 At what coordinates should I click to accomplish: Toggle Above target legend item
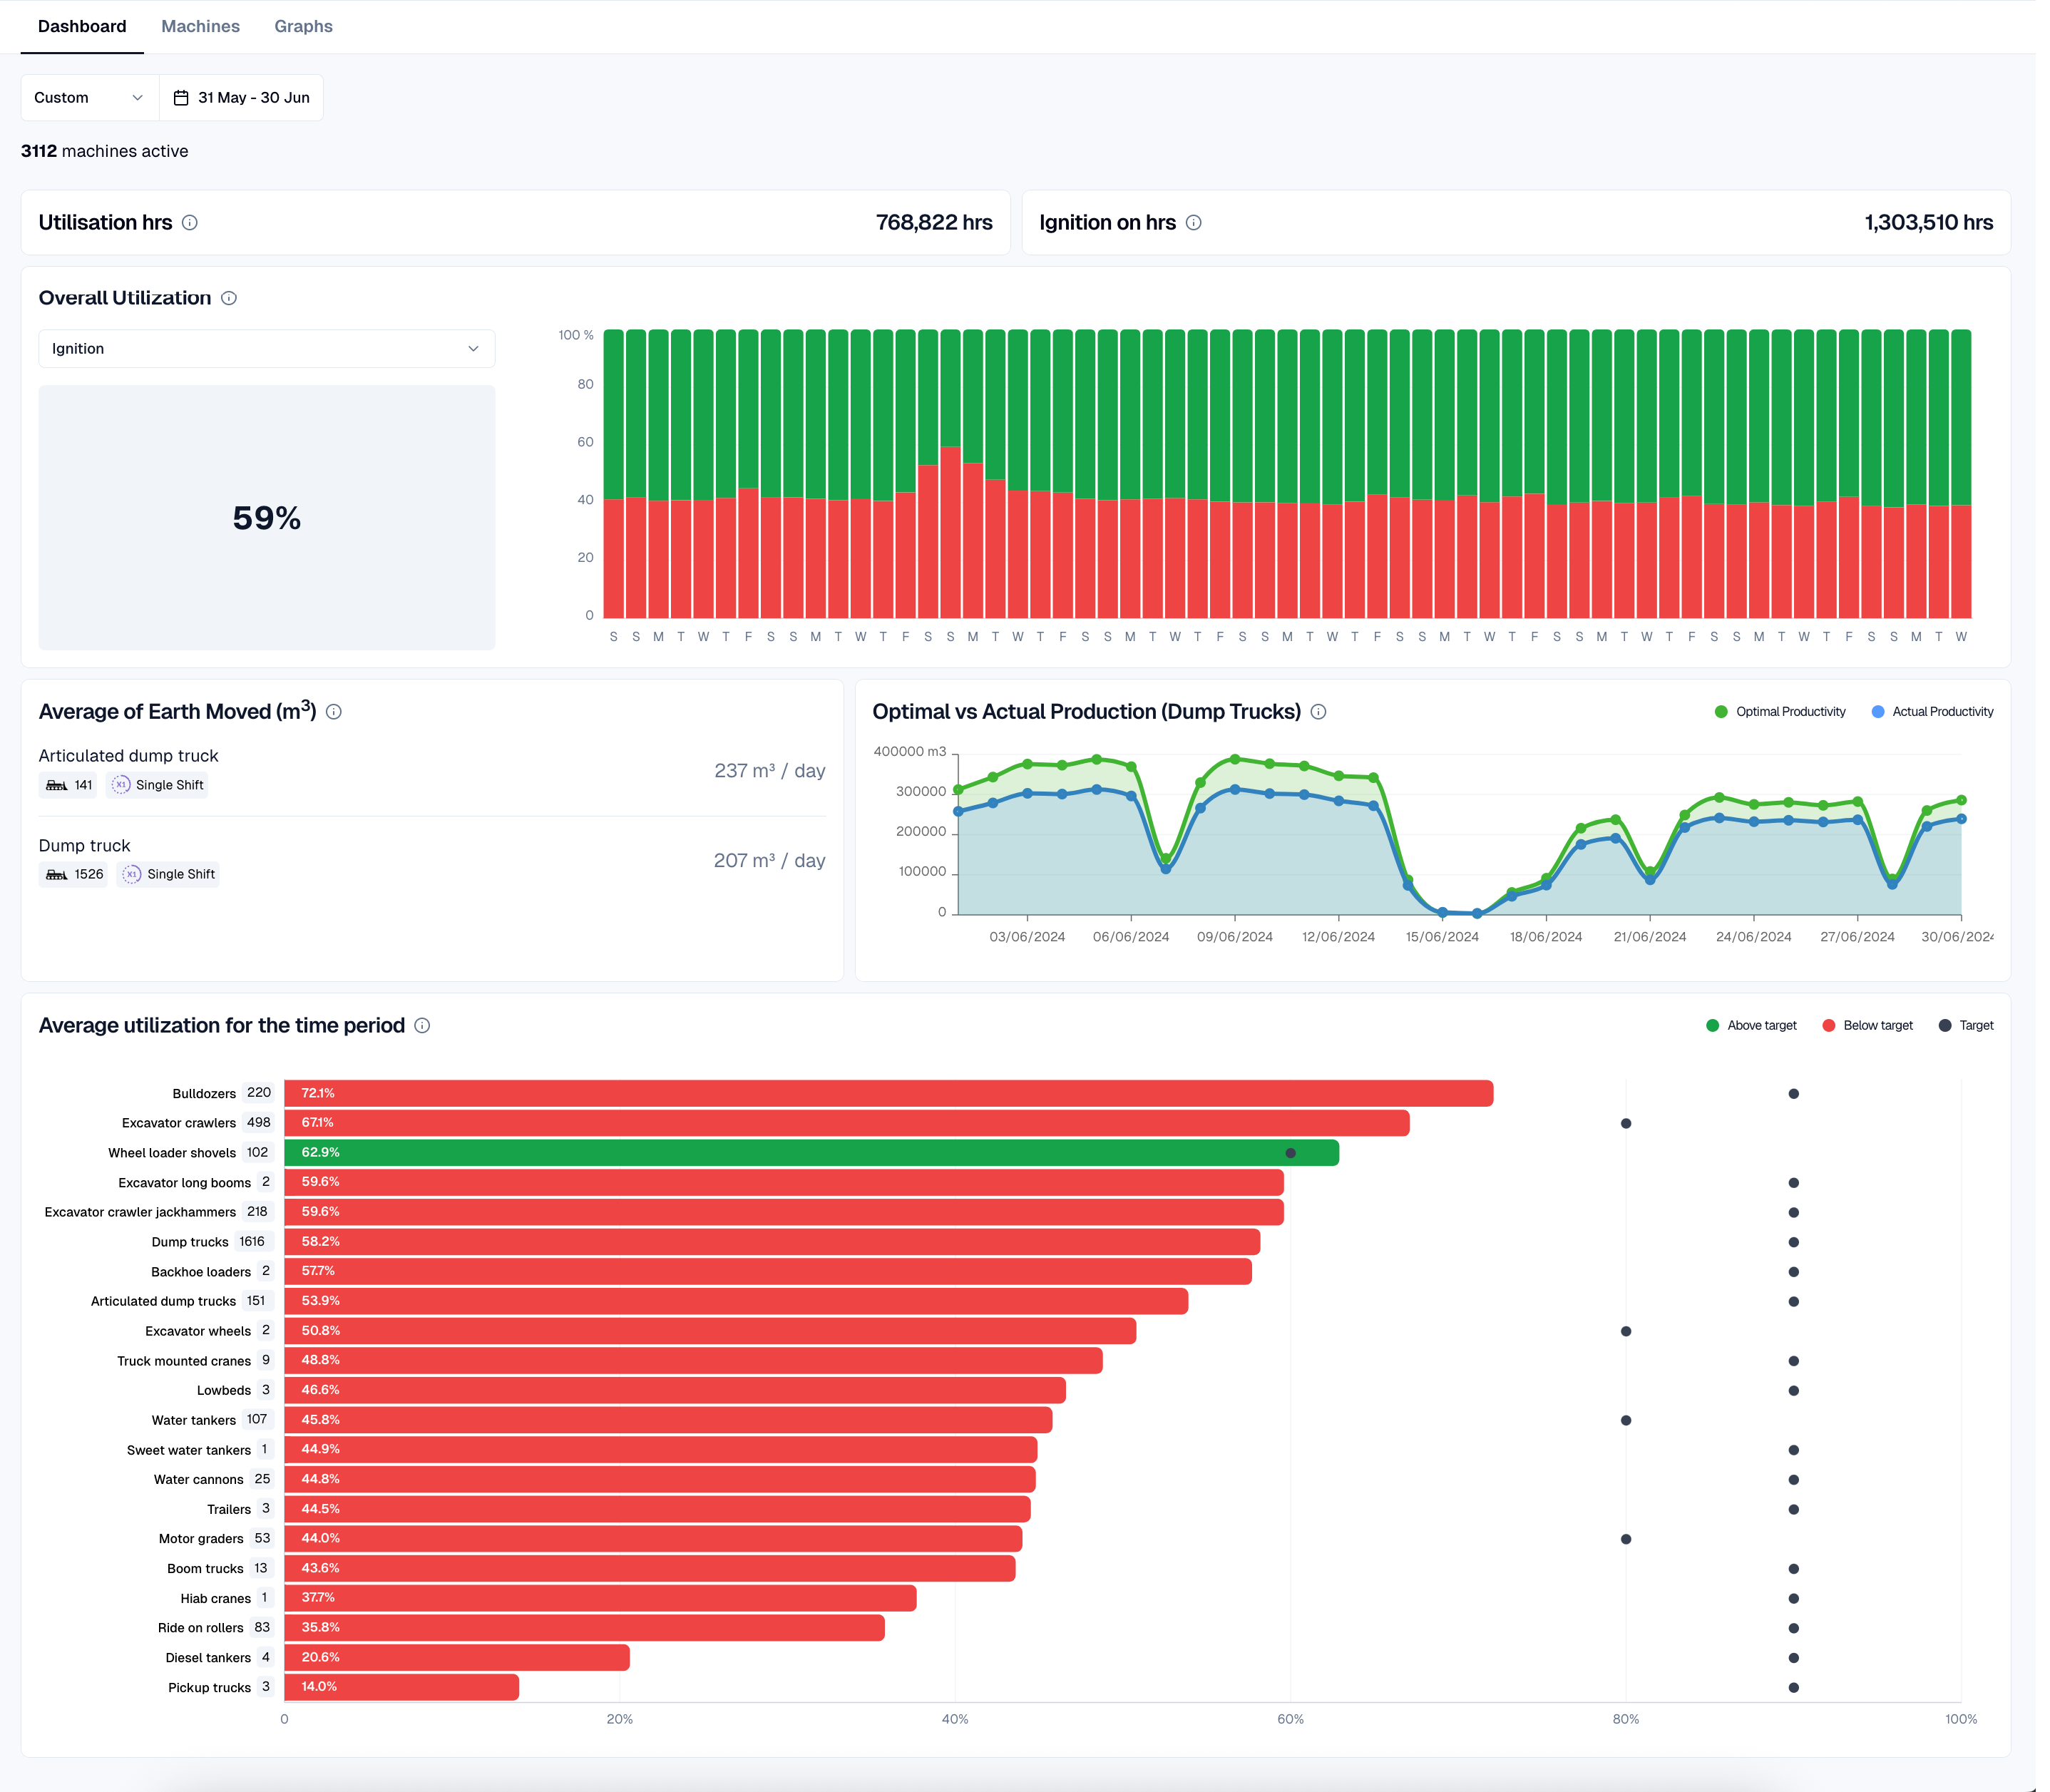(x=1751, y=1026)
